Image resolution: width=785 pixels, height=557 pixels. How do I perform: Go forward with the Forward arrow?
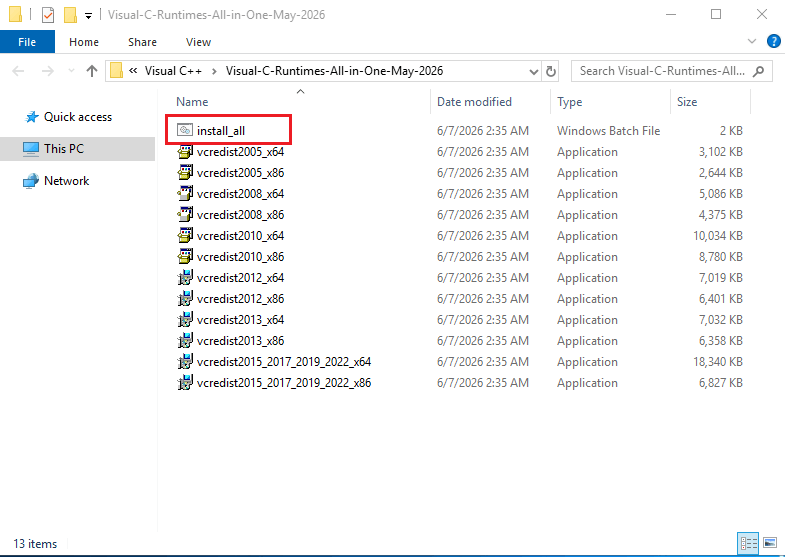pos(48,71)
